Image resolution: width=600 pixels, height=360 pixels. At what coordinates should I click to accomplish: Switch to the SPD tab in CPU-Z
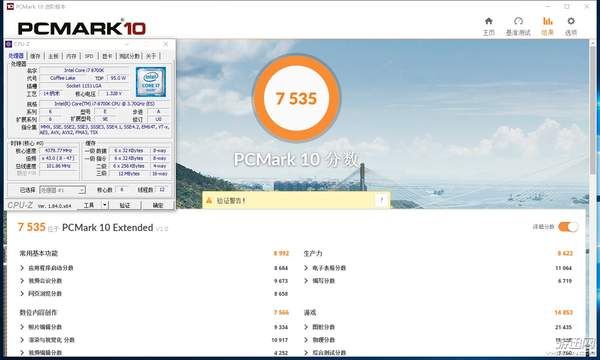tap(89, 56)
